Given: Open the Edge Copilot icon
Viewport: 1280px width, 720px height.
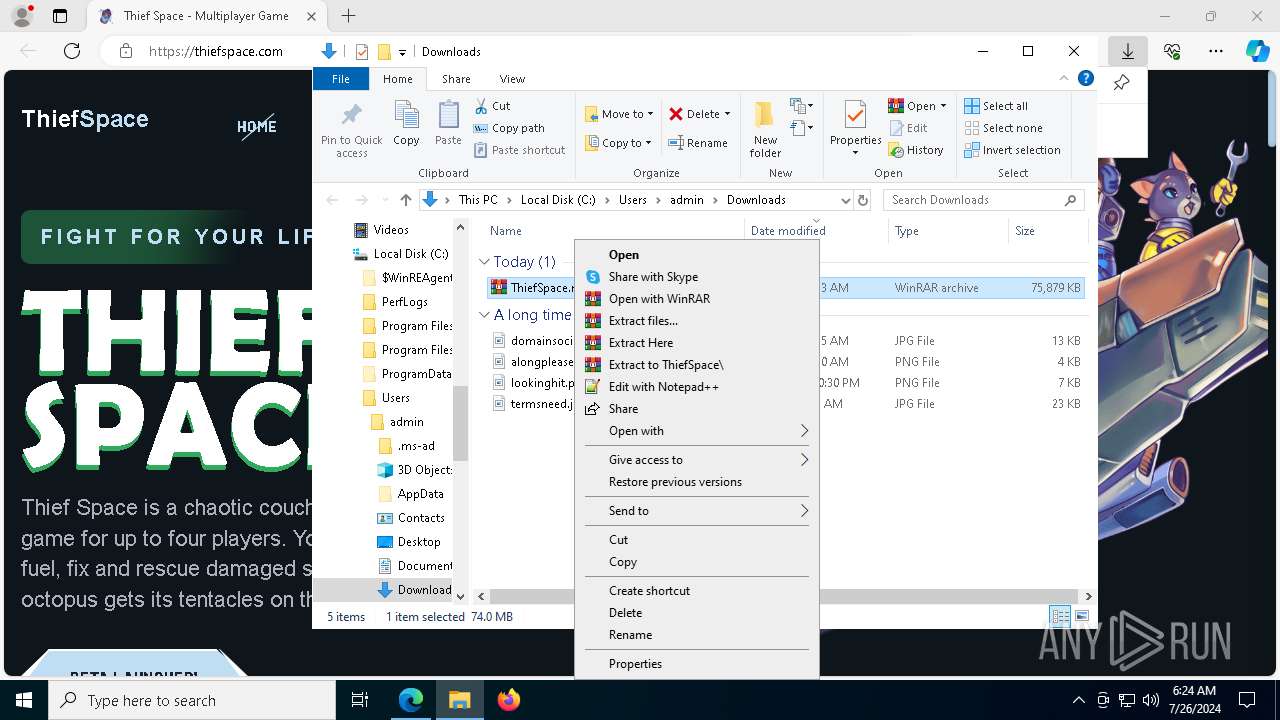Looking at the screenshot, I should [1257, 51].
